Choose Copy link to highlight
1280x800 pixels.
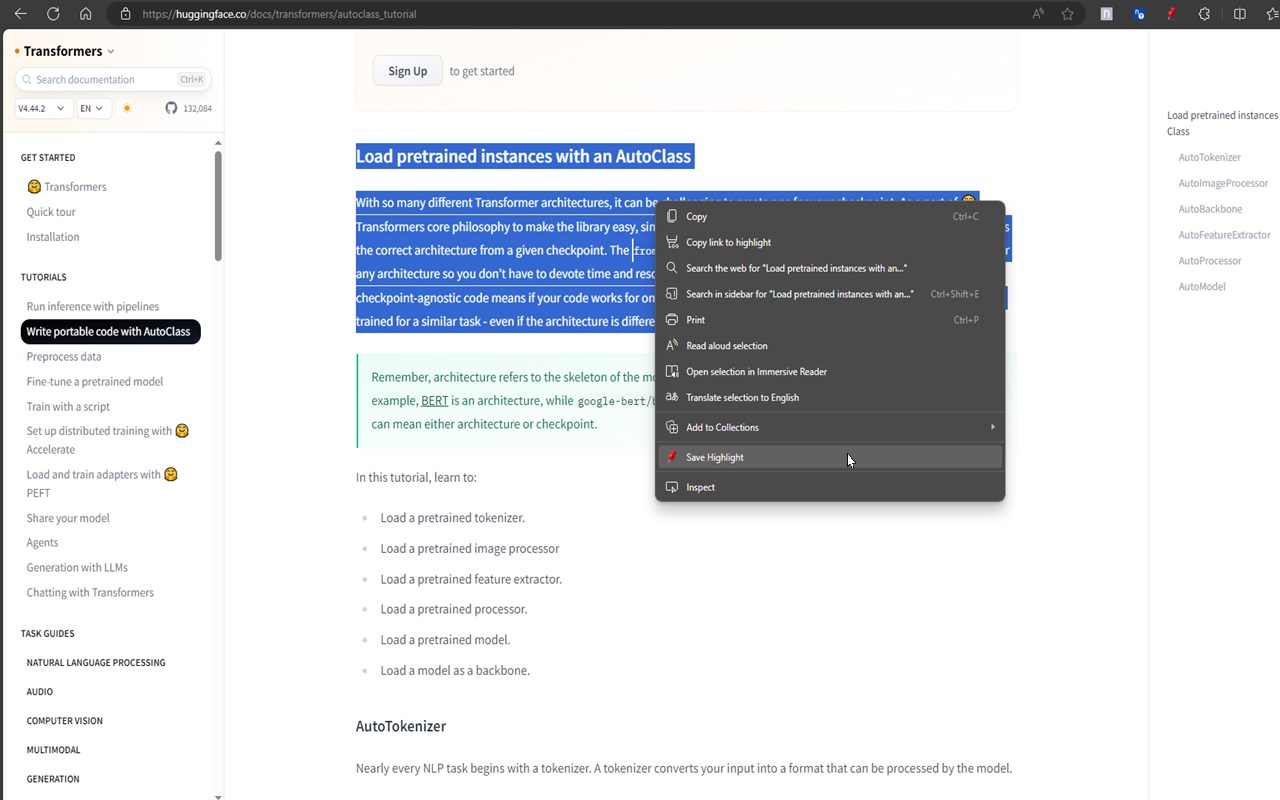pyautogui.click(x=830, y=242)
